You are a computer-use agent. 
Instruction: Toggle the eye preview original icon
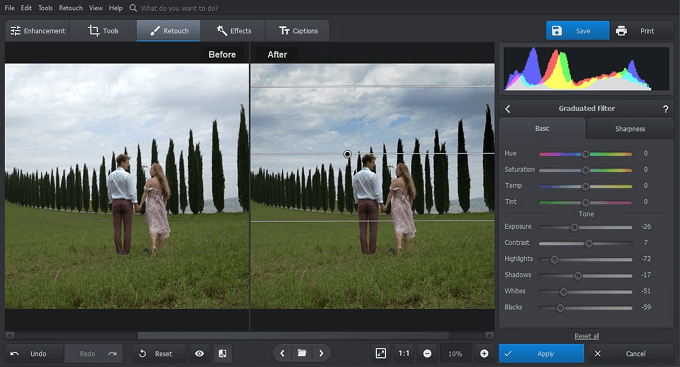click(x=199, y=354)
